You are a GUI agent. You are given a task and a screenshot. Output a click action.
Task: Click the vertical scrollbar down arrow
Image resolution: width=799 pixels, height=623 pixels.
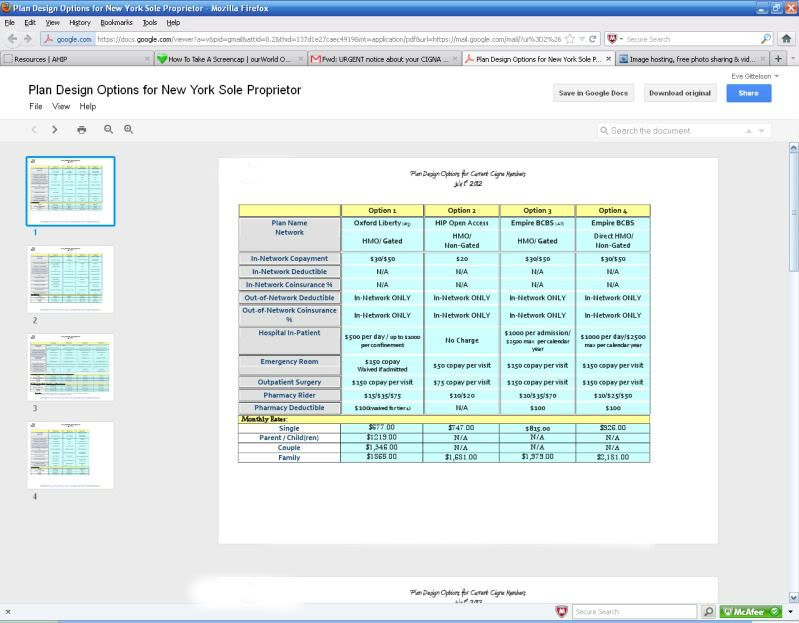tap(793, 597)
